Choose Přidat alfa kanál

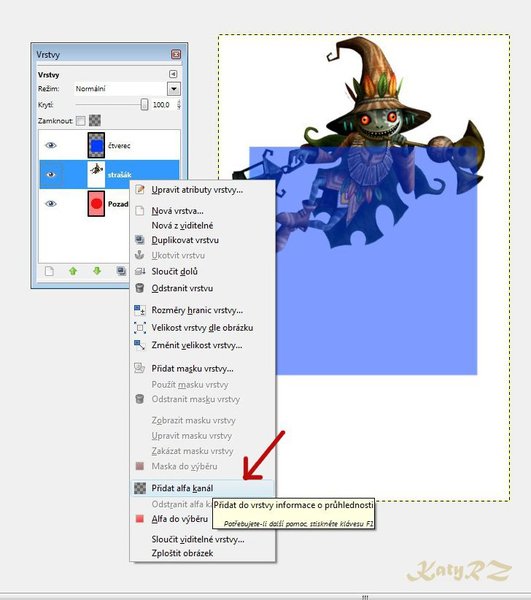[202, 488]
